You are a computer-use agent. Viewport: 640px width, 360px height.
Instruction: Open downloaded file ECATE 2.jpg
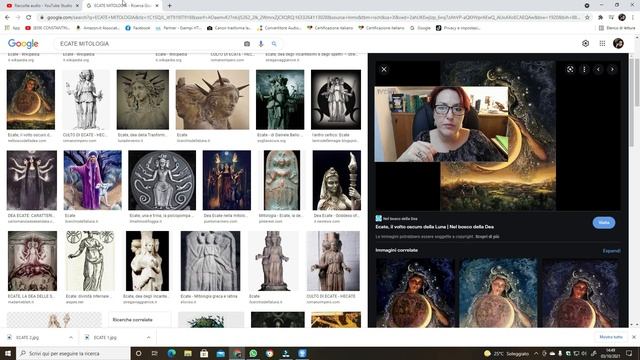pyautogui.click(x=28, y=338)
